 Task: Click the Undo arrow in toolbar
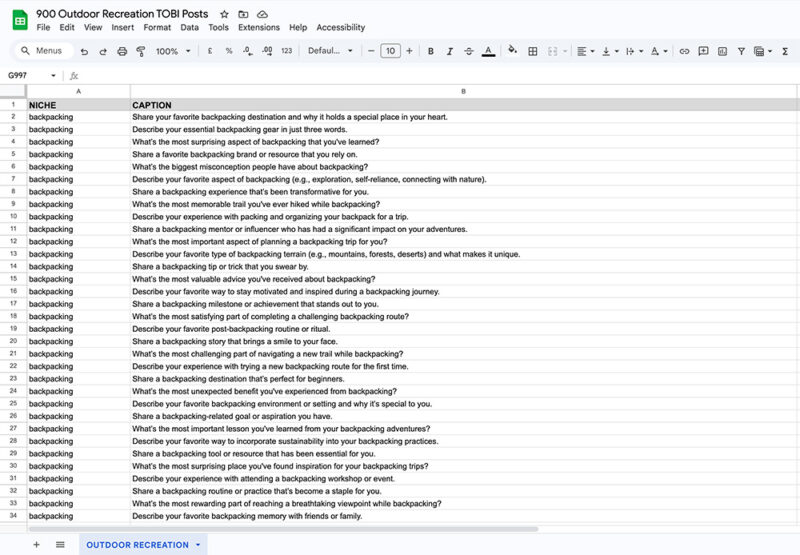coord(84,51)
